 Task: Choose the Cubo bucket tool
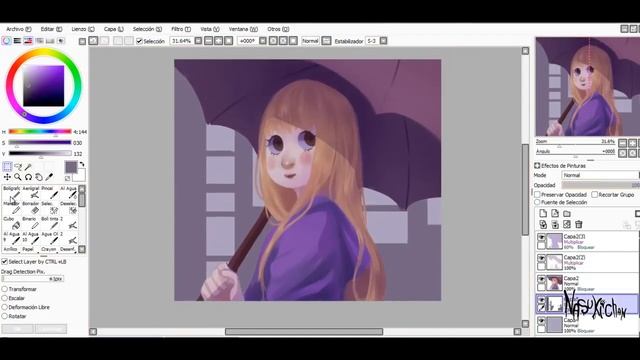tap(12, 223)
